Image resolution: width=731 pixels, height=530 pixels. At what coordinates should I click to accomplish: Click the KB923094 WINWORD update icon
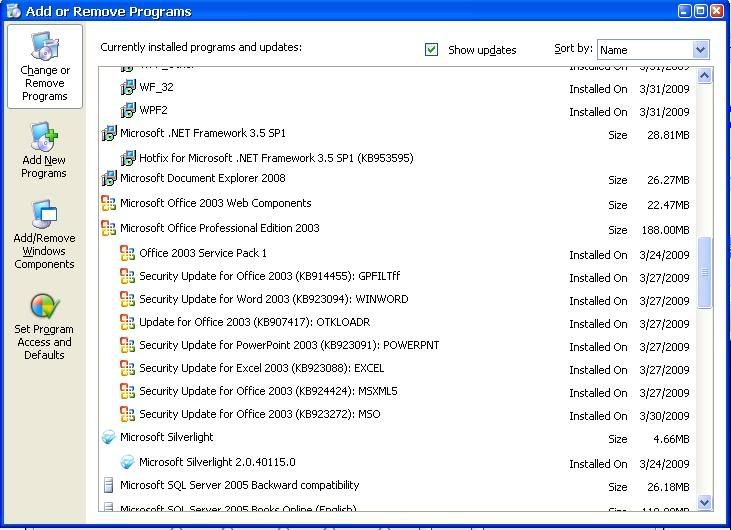127,299
